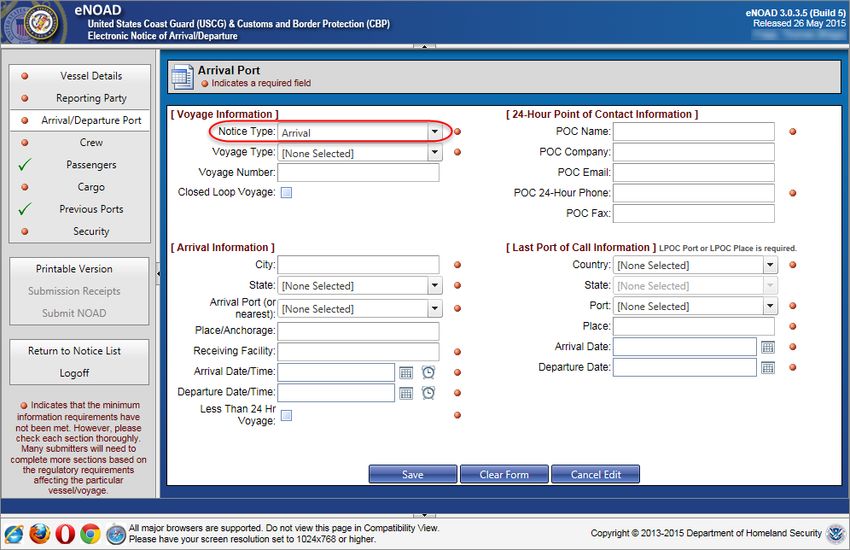Viewport: 850px width, 550px height.
Task: Click the Voyage Number input field
Action: (358, 173)
